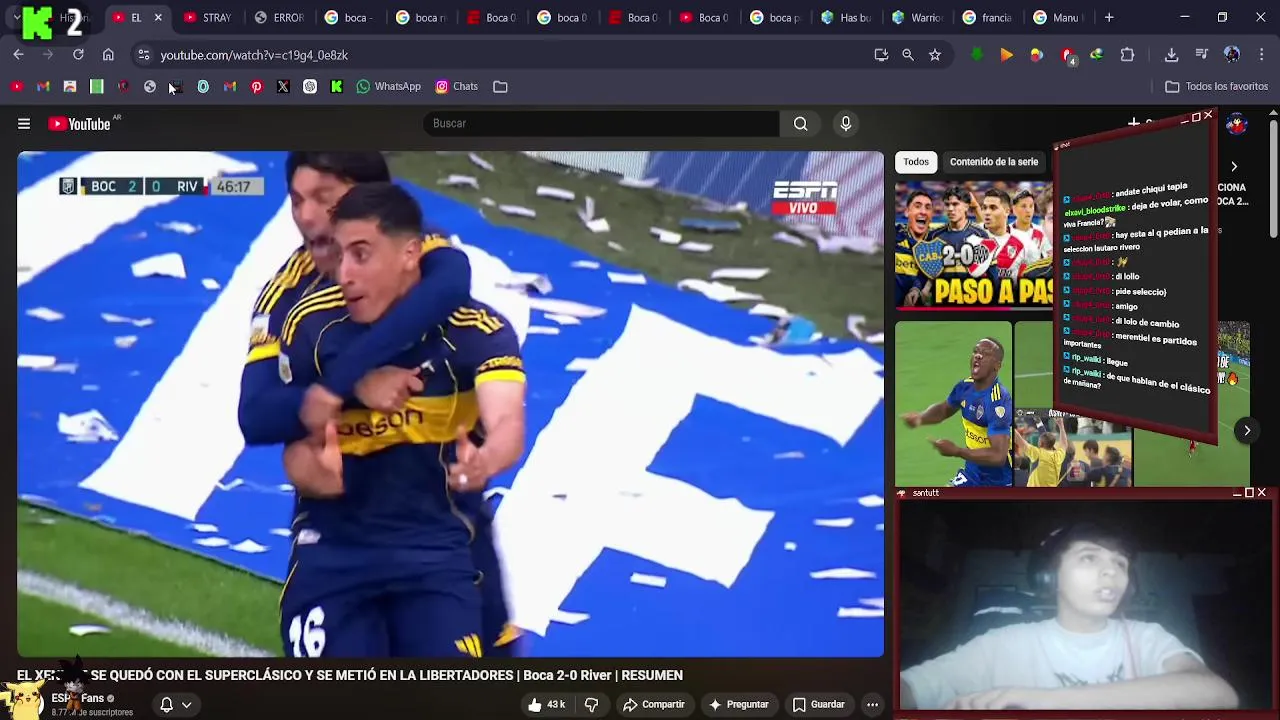Open the green Kick bookmark
The image size is (1280, 720).
[337, 87]
